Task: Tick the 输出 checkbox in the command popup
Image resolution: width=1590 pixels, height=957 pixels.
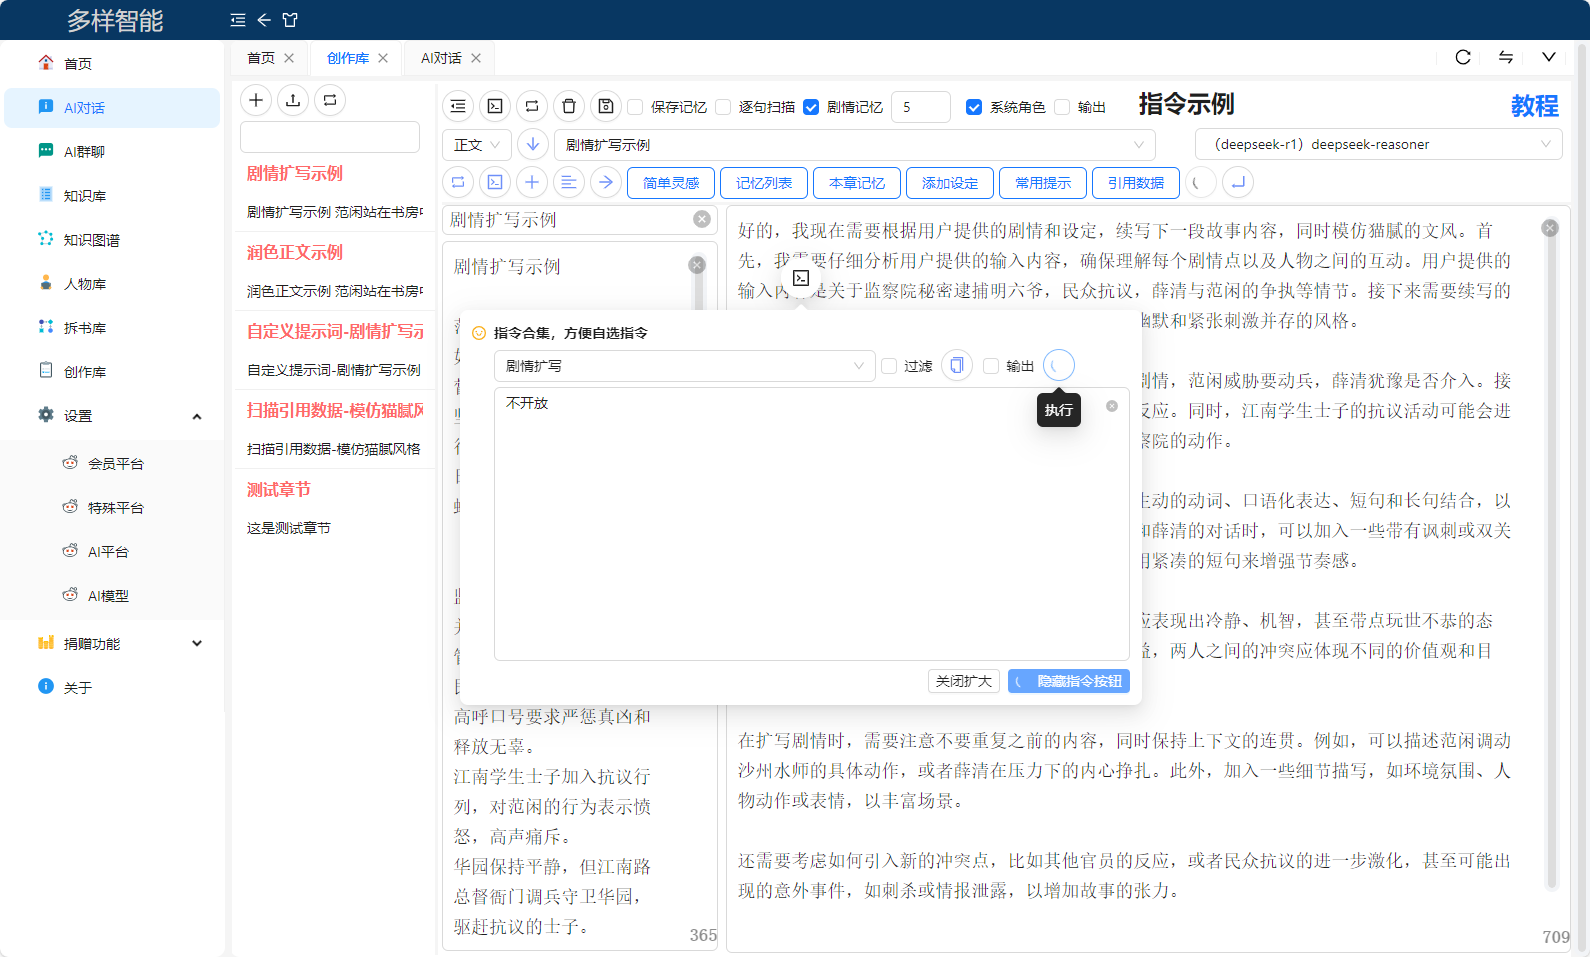Action: (x=991, y=366)
